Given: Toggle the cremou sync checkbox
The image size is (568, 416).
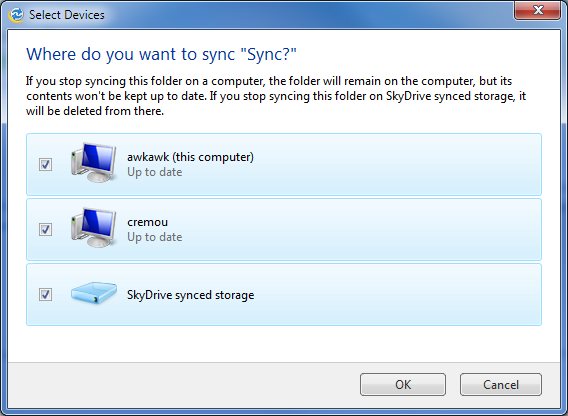Looking at the screenshot, I should point(45,229).
